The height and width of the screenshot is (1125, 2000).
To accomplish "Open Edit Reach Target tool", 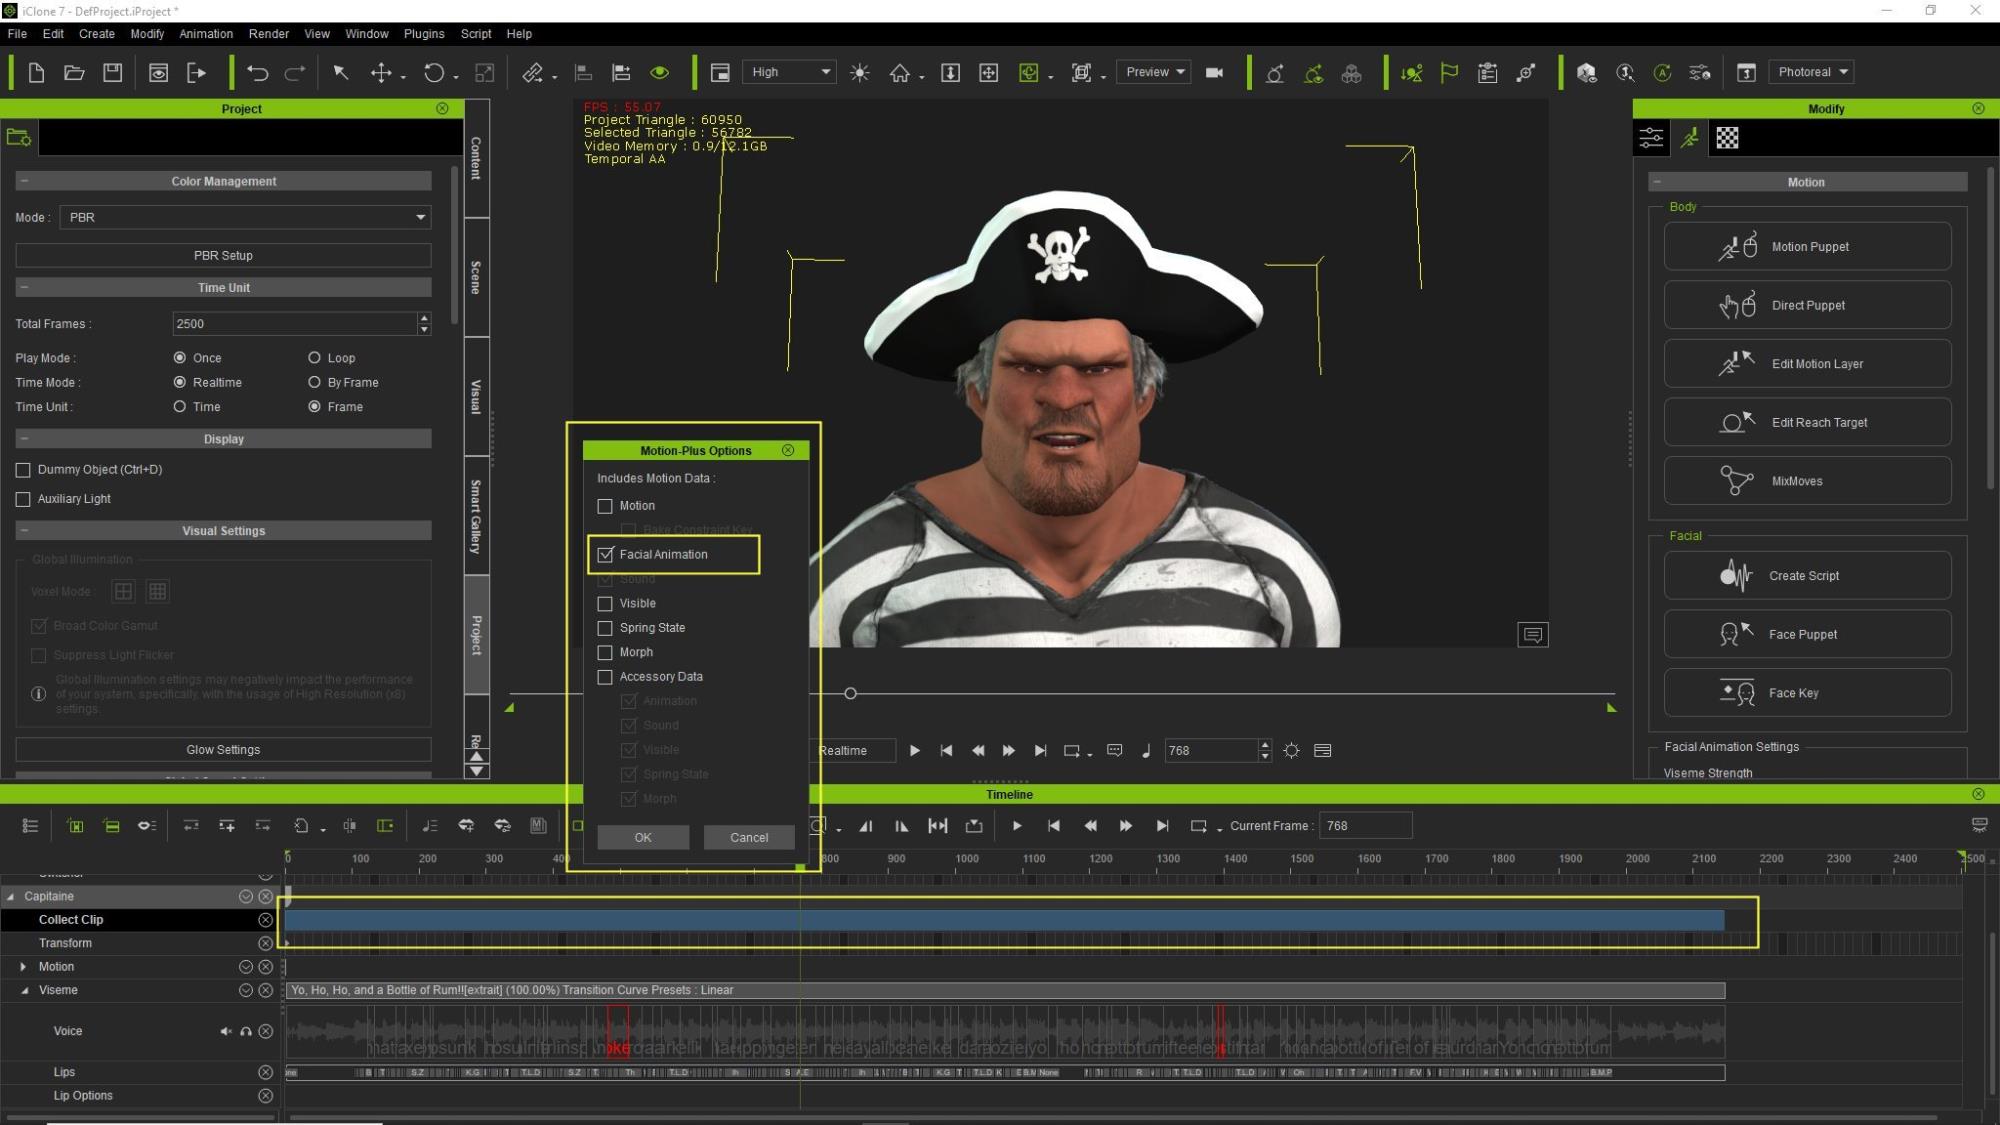I will 1807,422.
